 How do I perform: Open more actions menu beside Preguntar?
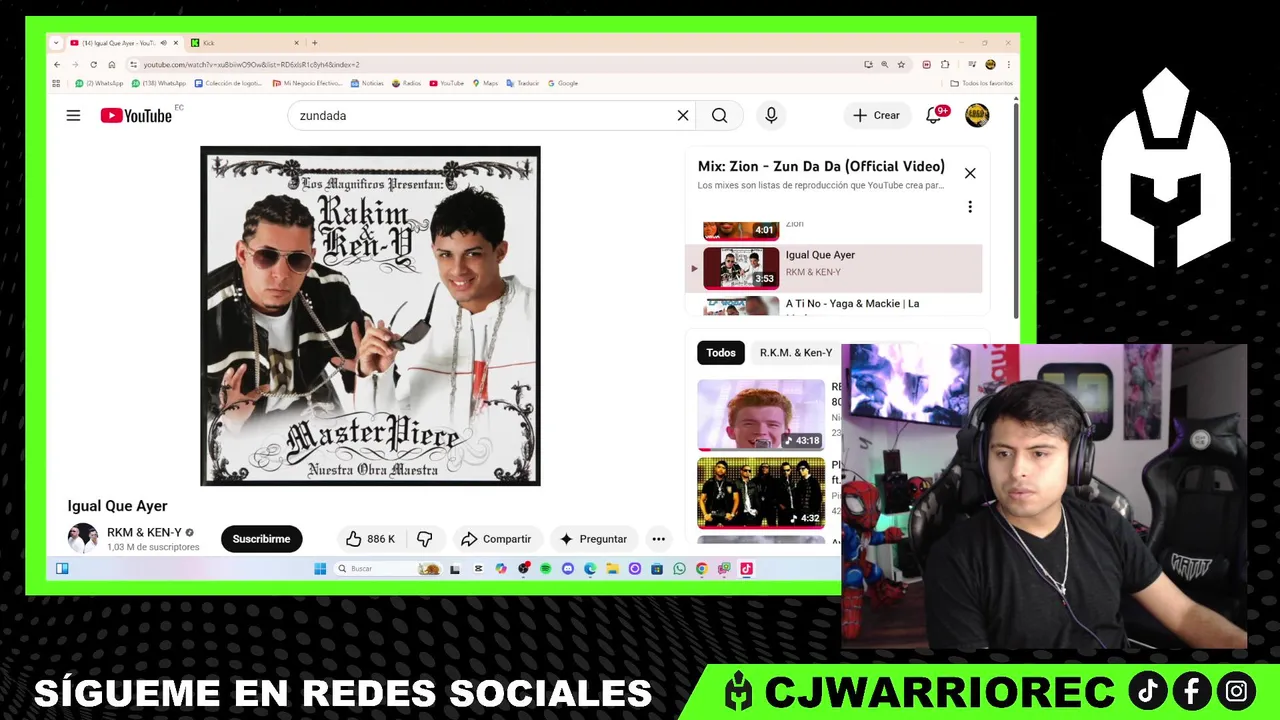(658, 539)
